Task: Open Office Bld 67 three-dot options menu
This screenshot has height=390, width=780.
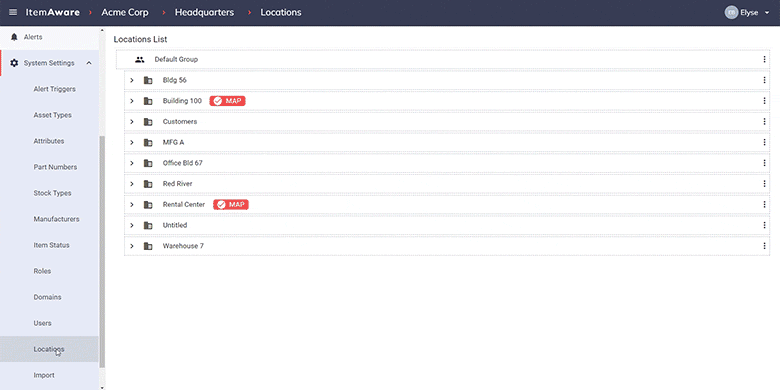Action: 765,163
